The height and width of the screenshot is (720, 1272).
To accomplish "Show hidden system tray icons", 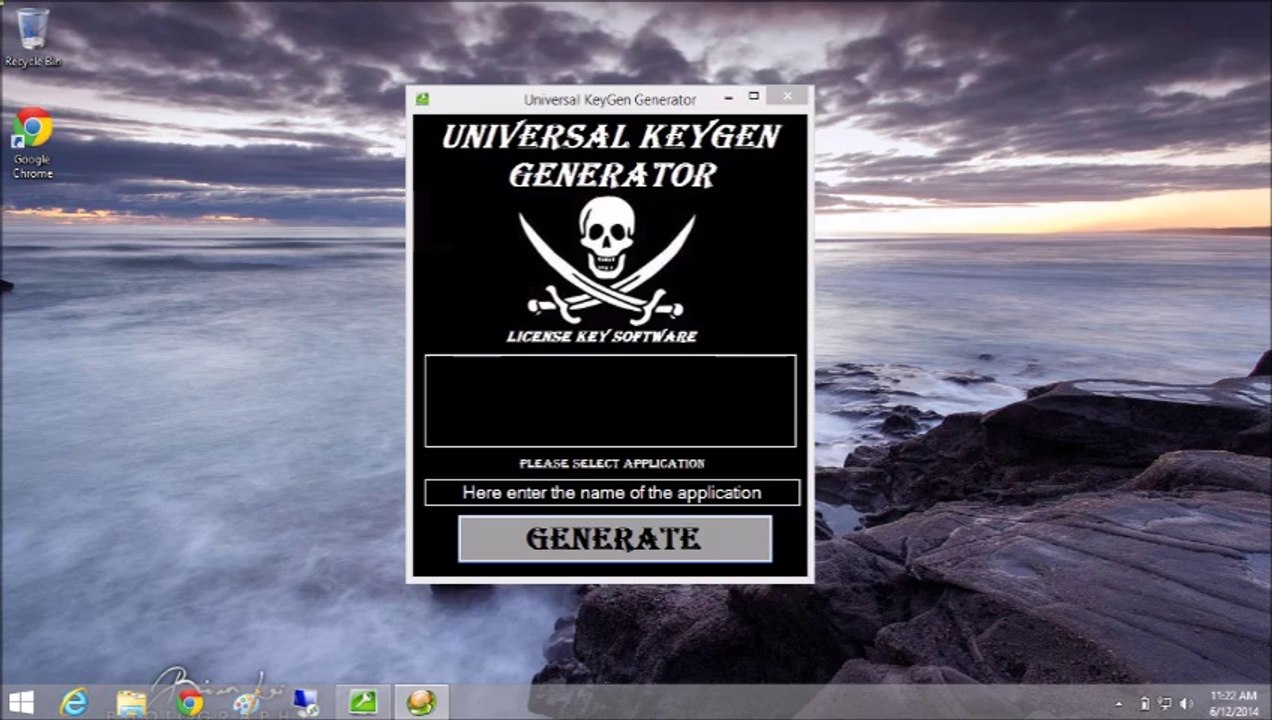I will 1120,704.
